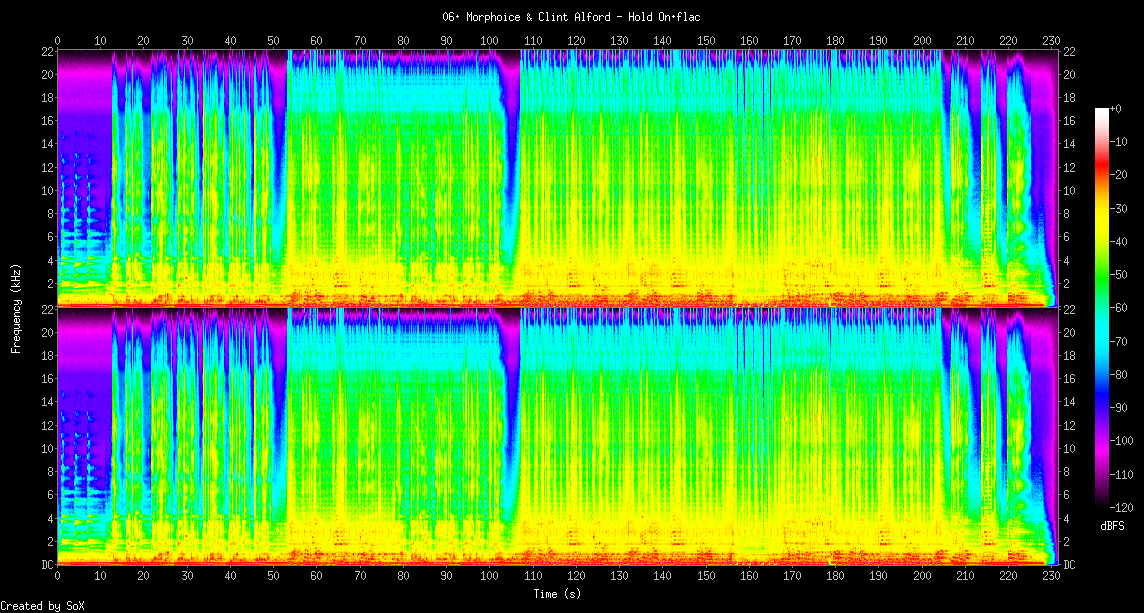1144x613 pixels.
Task: Click the file title "Hold On.flac" at top
Action: pyautogui.click(x=571, y=17)
